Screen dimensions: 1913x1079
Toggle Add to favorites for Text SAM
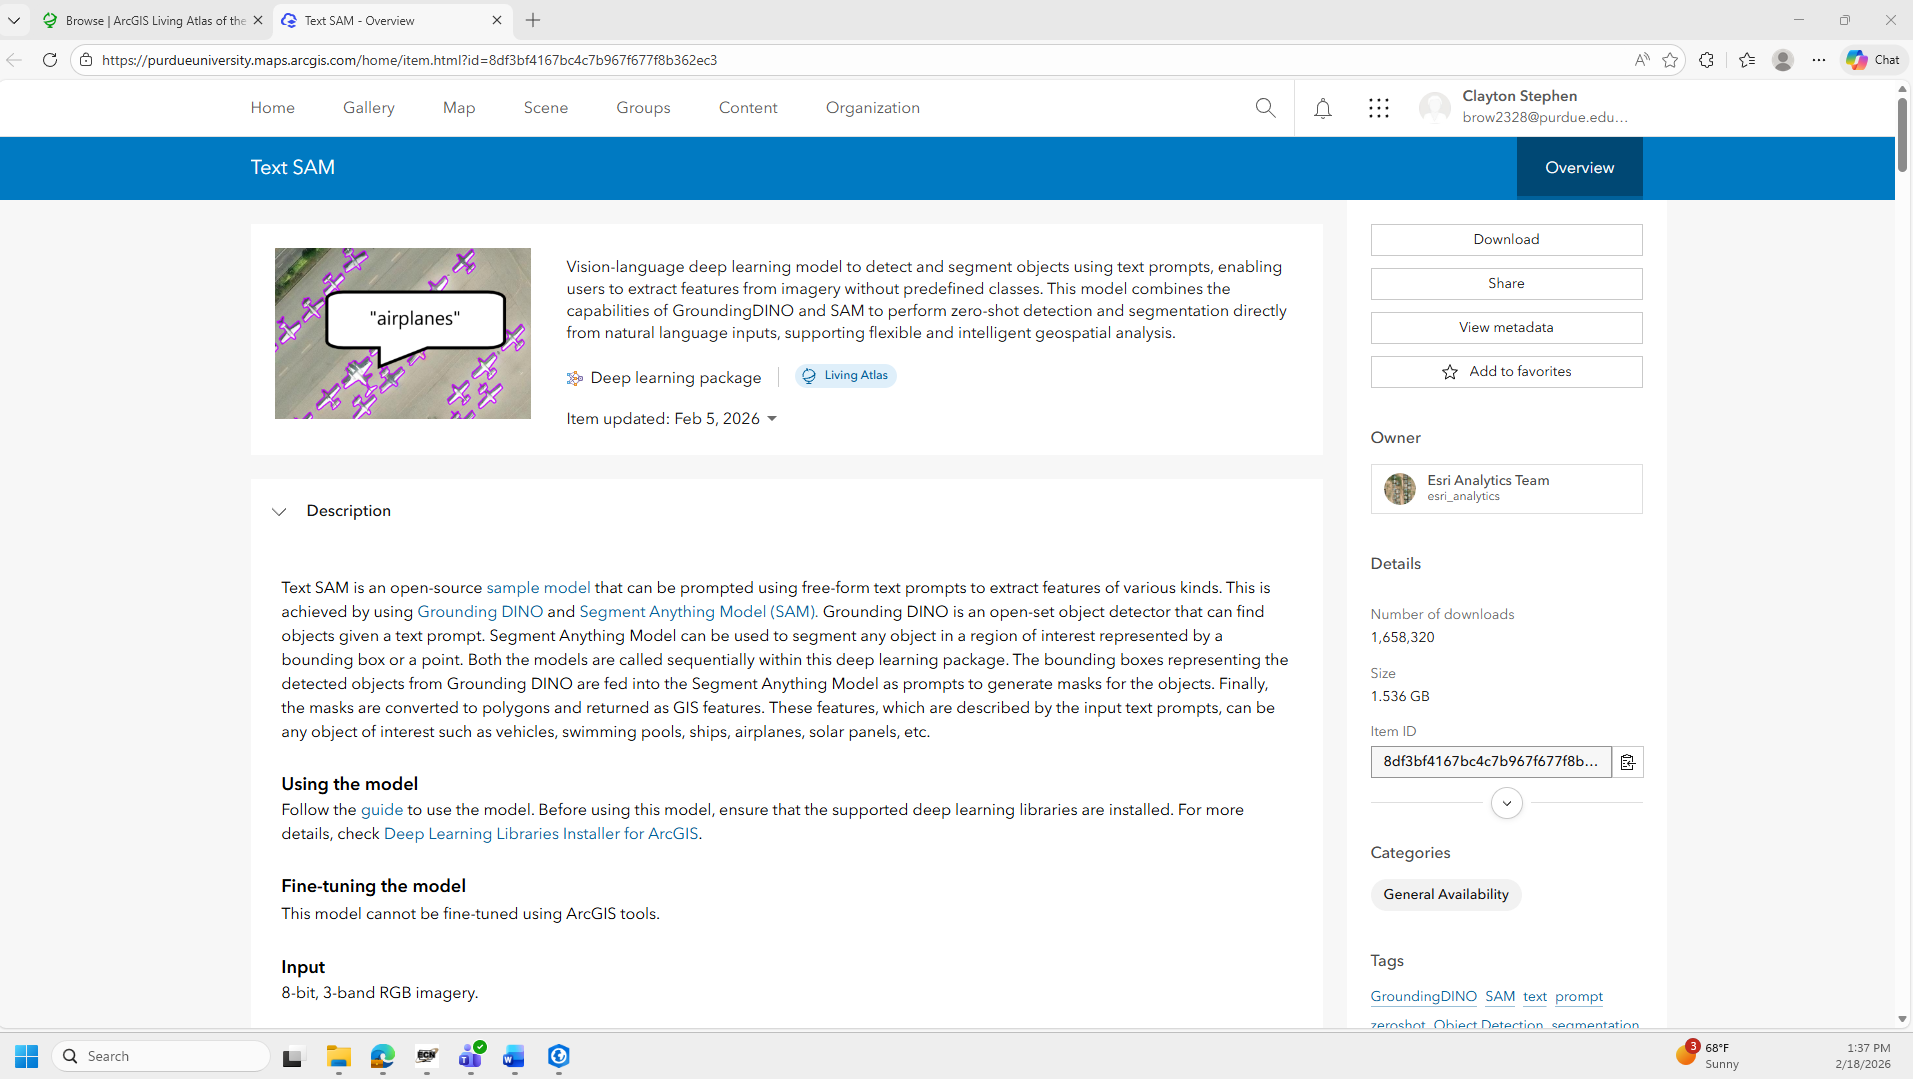1506,371
